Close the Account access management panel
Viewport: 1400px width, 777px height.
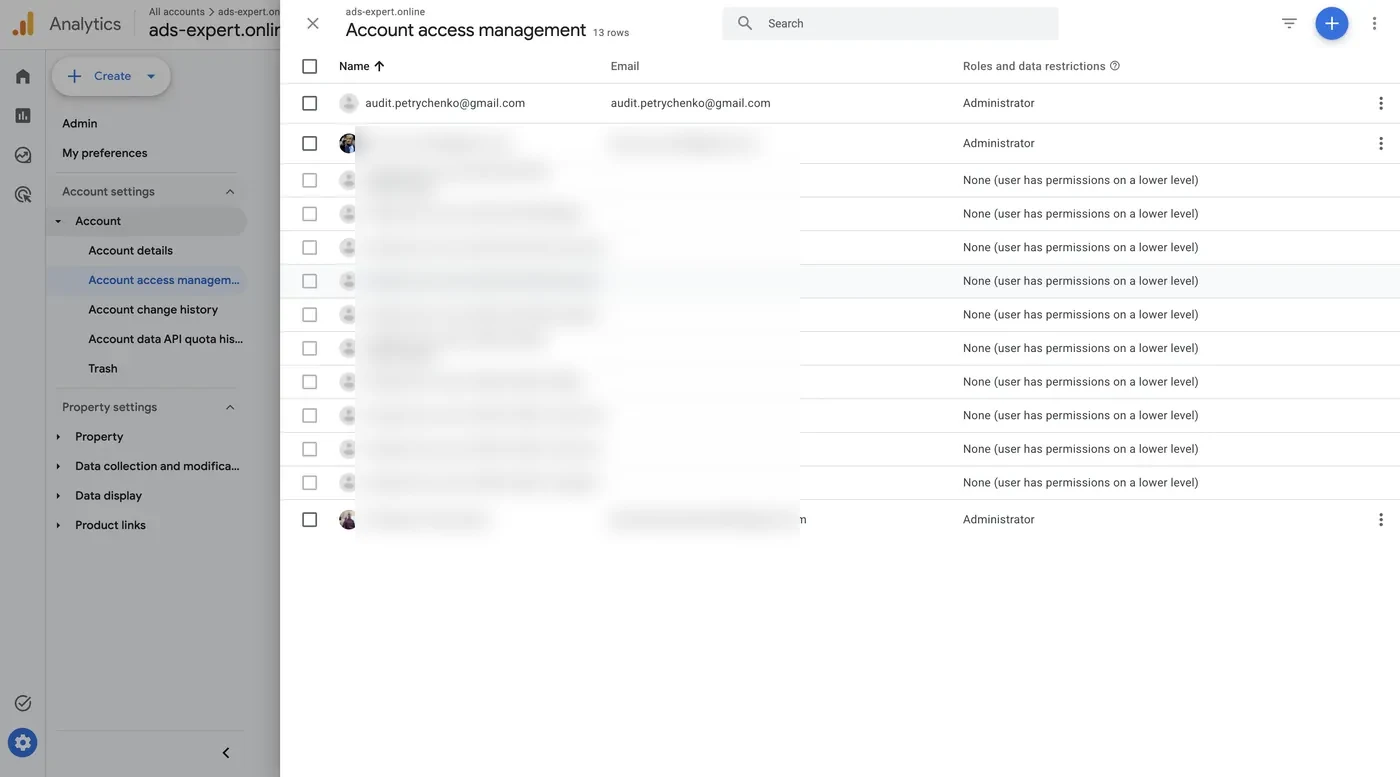[313, 23]
